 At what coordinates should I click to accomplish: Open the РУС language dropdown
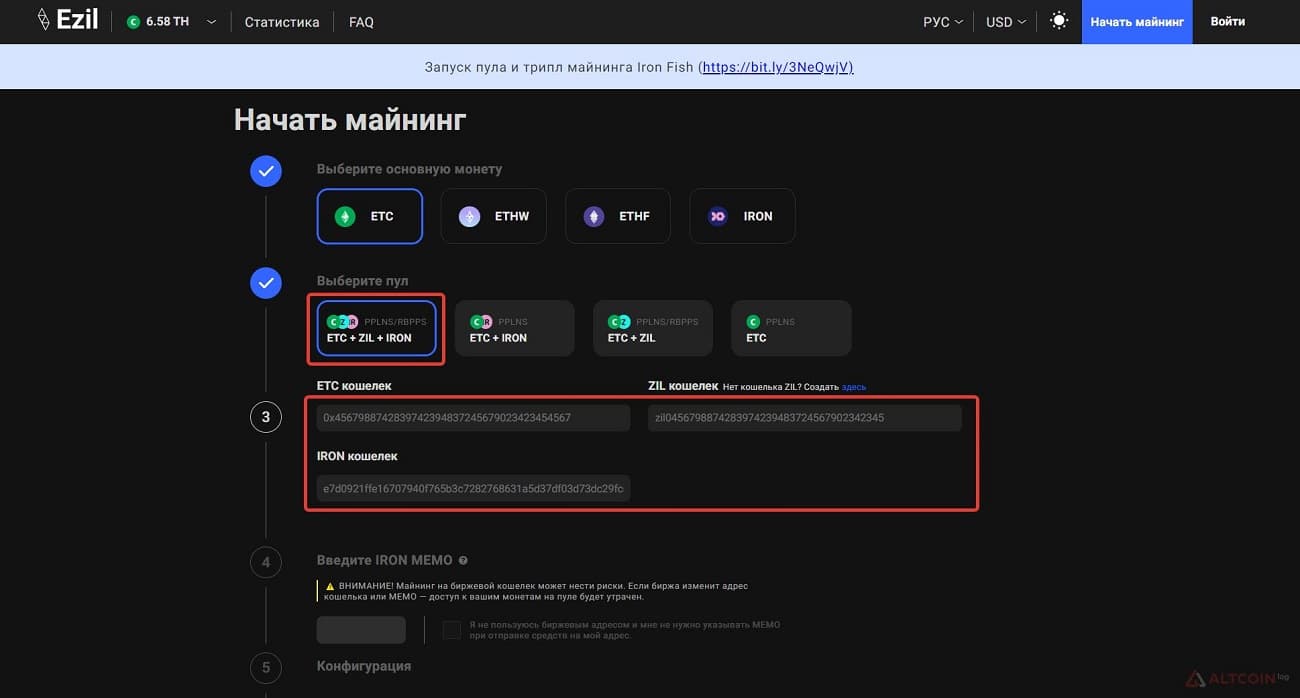pos(943,22)
